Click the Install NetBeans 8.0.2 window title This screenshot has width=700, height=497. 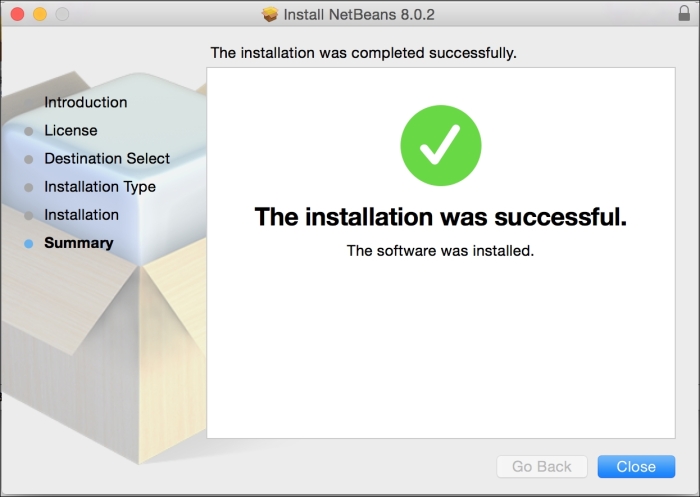(359, 14)
